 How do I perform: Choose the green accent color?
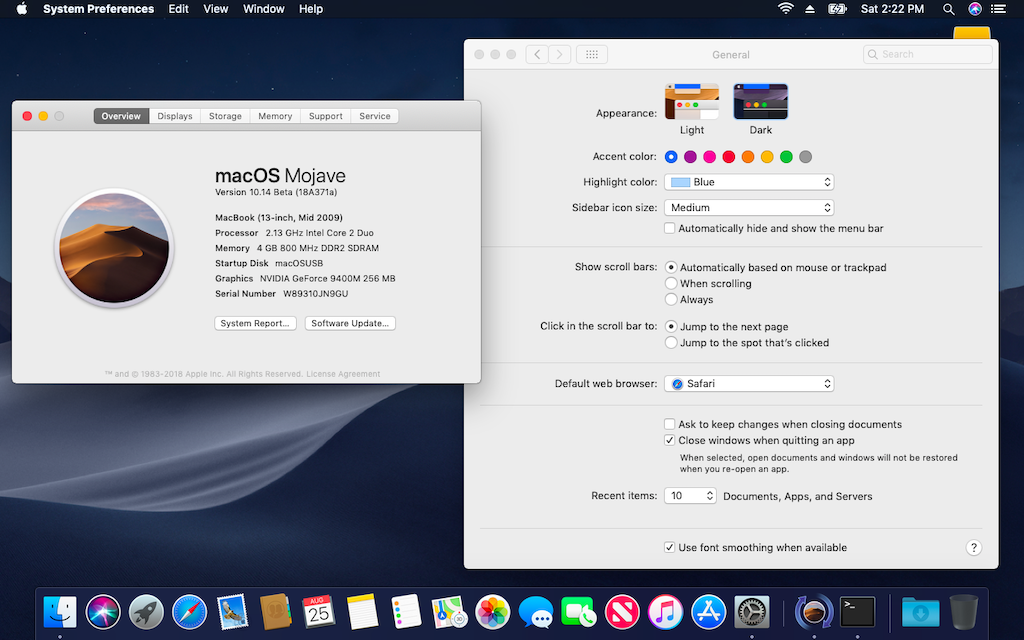pos(786,157)
